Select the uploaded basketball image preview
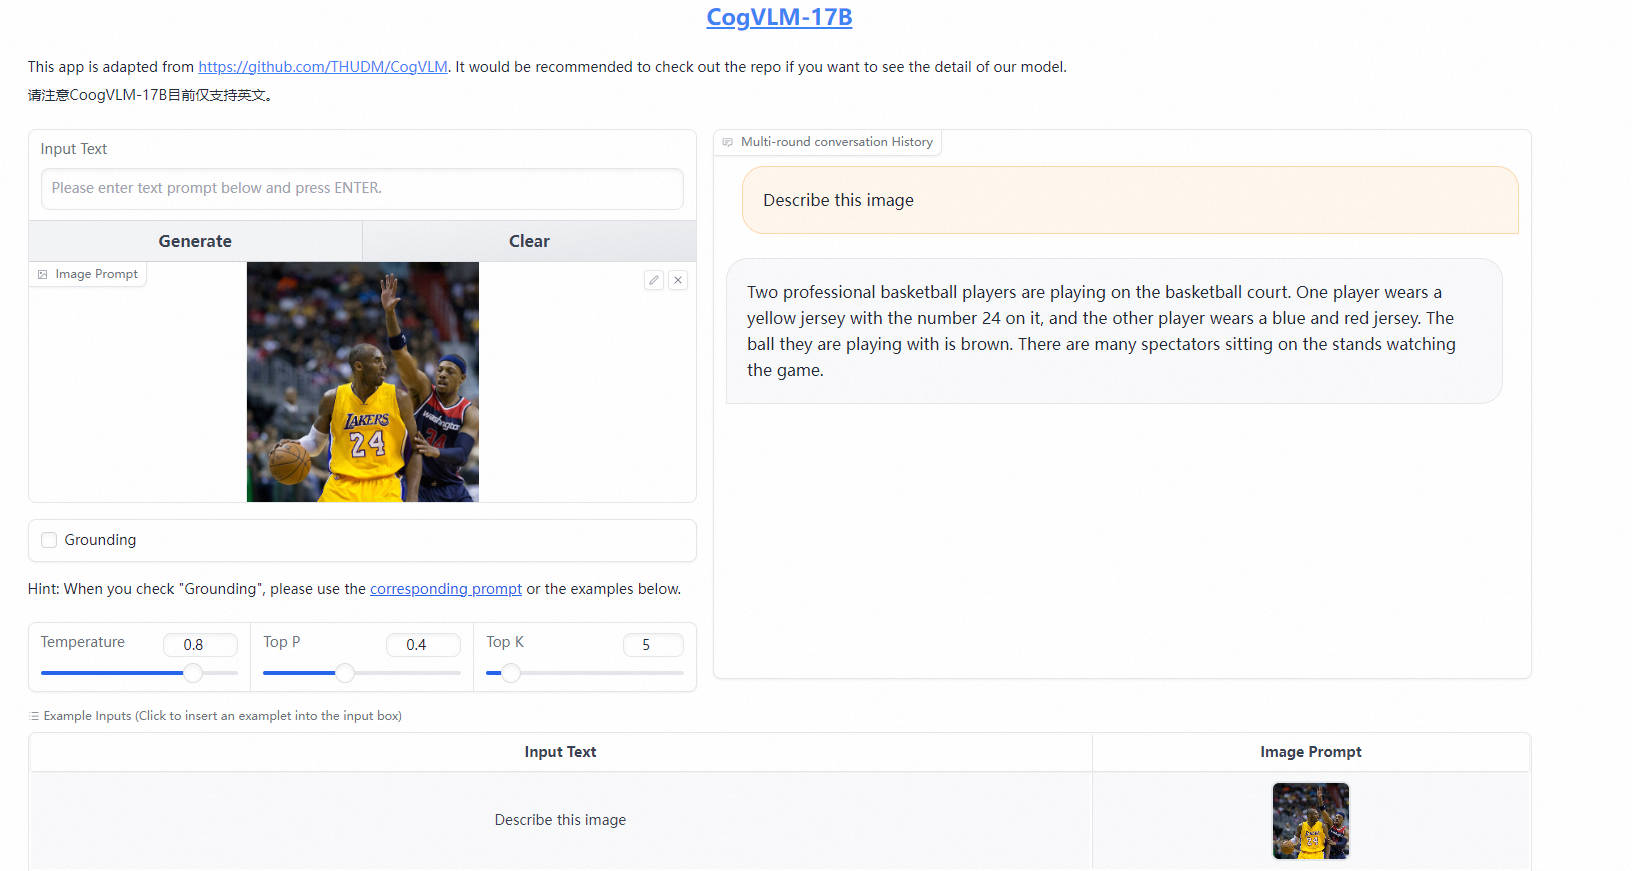Viewport: 1632px width, 871px height. tap(363, 382)
